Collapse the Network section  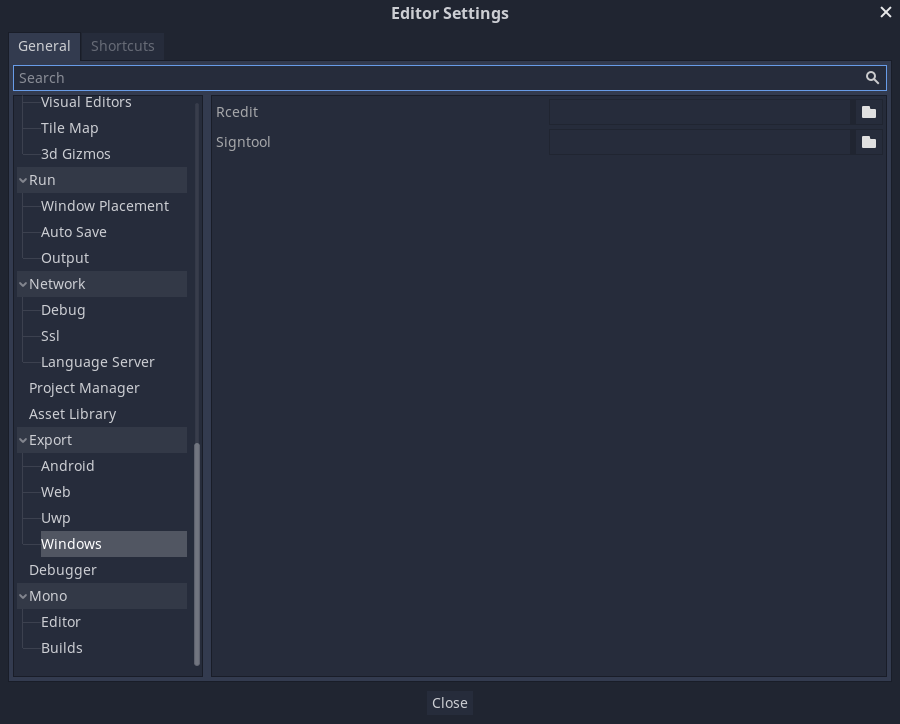click(22, 283)
